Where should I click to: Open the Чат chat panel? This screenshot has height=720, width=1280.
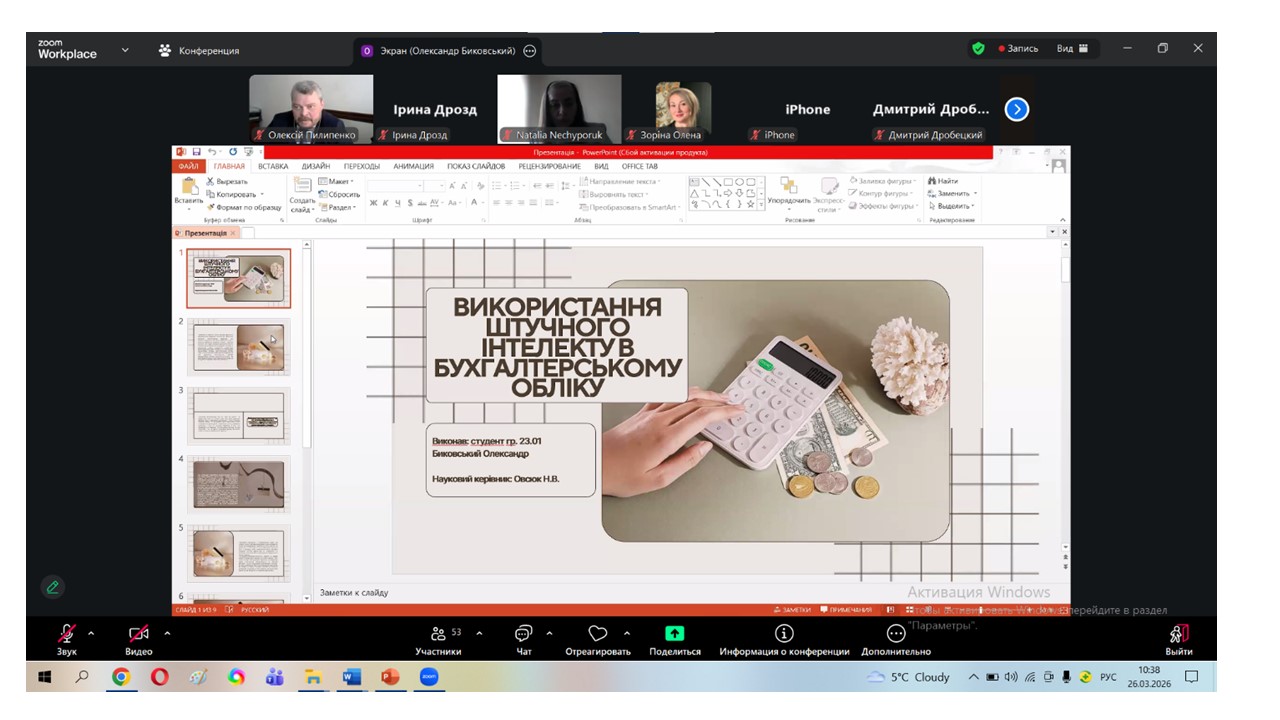(x=523, y=634)
